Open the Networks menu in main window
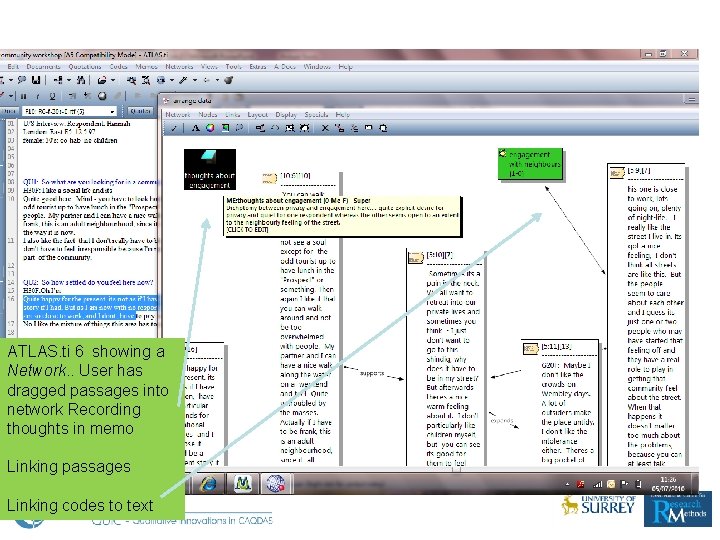The width and height of the screenshot is (720, 540). point(179,67)
